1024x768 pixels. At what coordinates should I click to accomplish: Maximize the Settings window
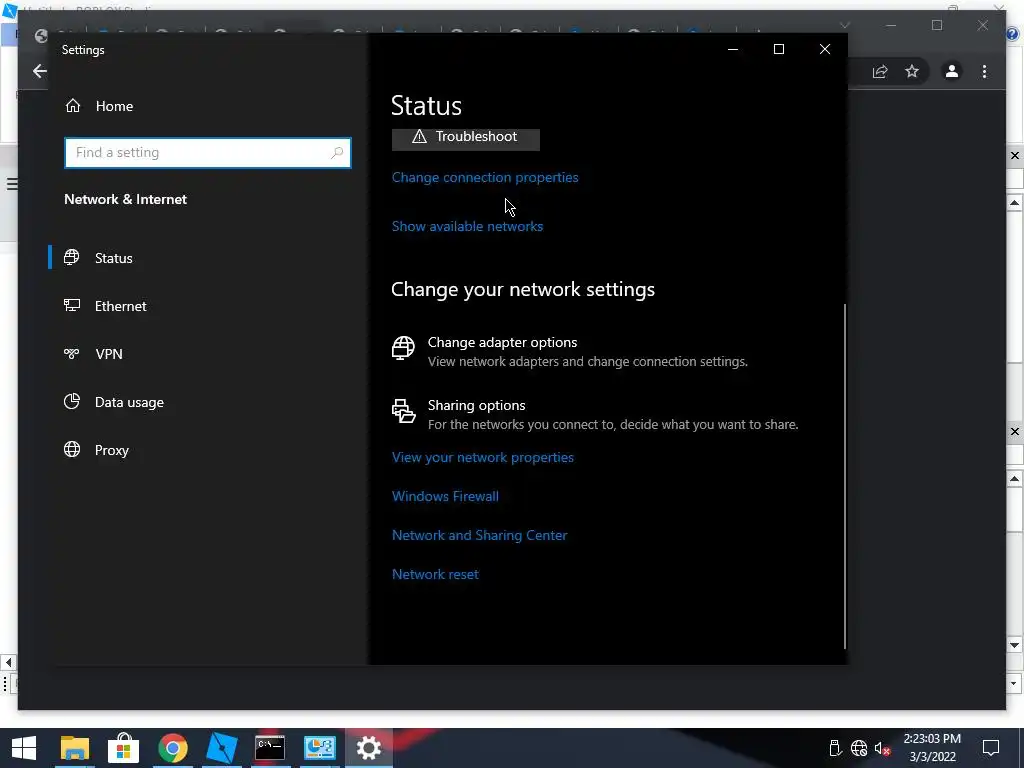coord(778,50)
